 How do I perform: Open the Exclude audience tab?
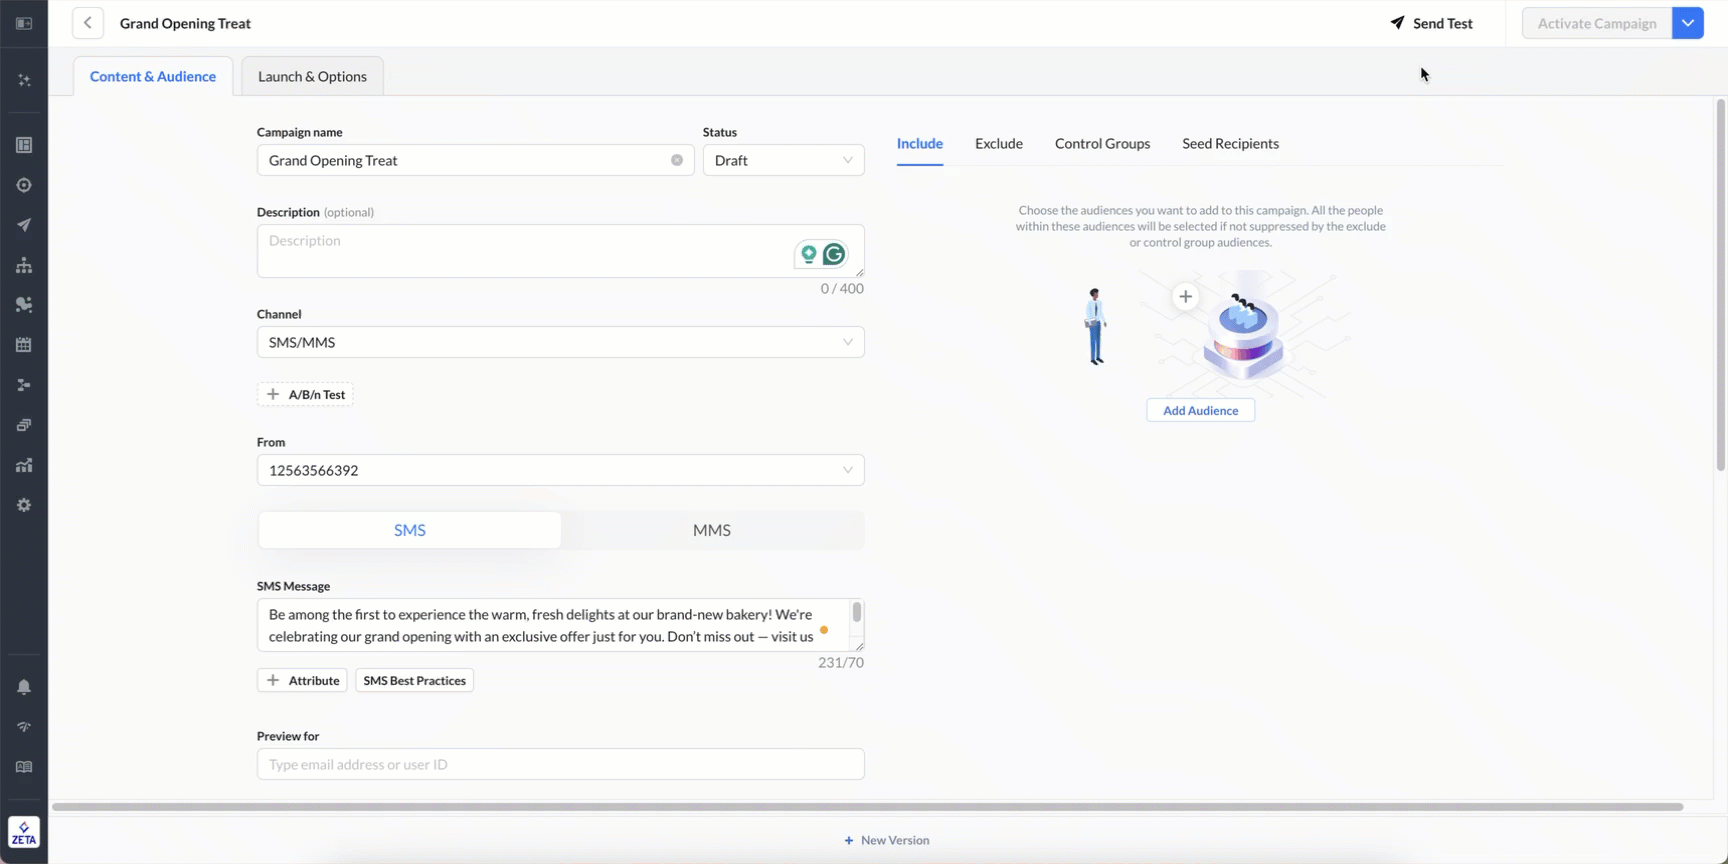(x=998, y=143)
